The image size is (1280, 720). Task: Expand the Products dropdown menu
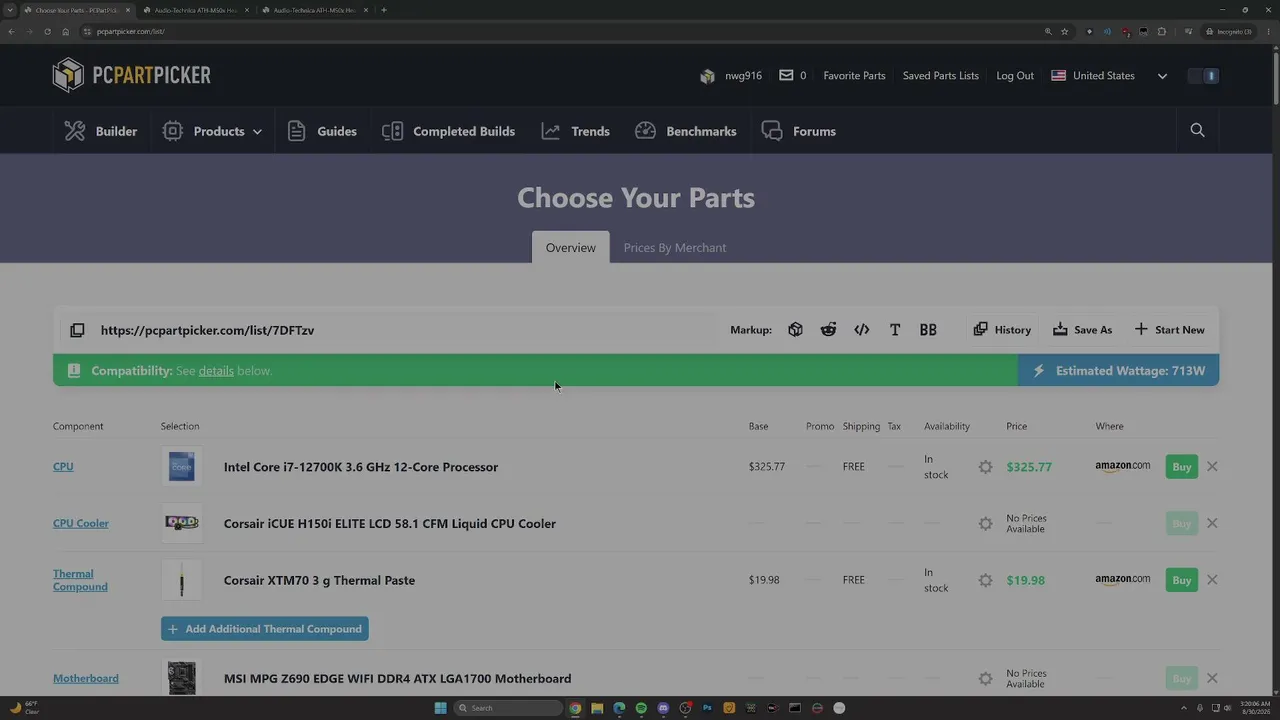coord(212,131)
